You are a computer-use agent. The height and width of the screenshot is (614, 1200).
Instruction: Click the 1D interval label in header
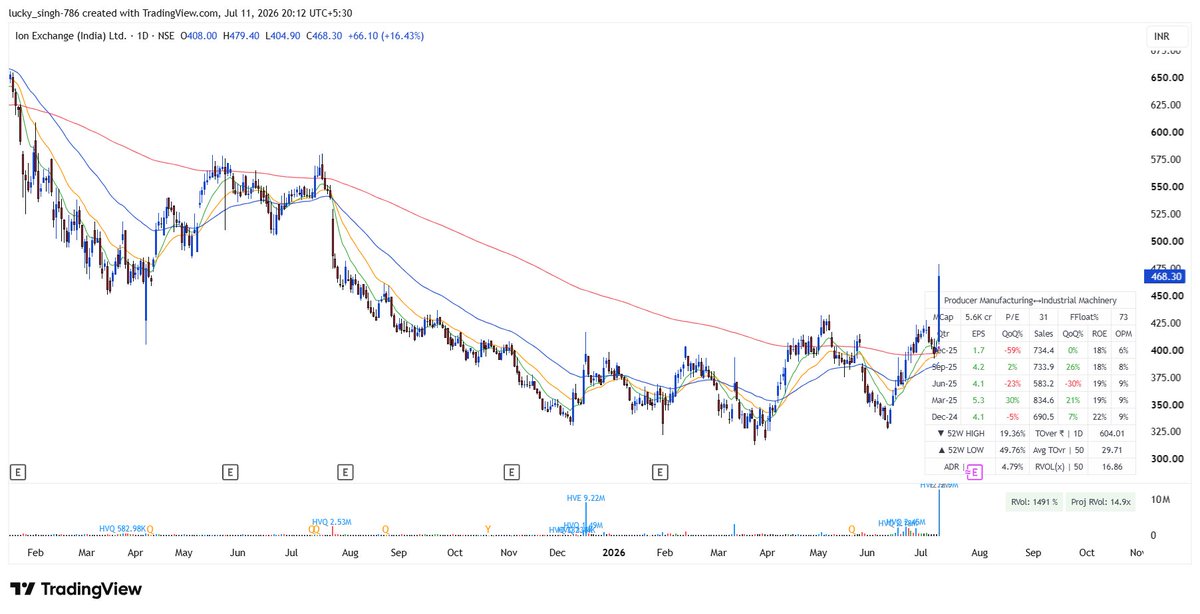pos(145,35)
